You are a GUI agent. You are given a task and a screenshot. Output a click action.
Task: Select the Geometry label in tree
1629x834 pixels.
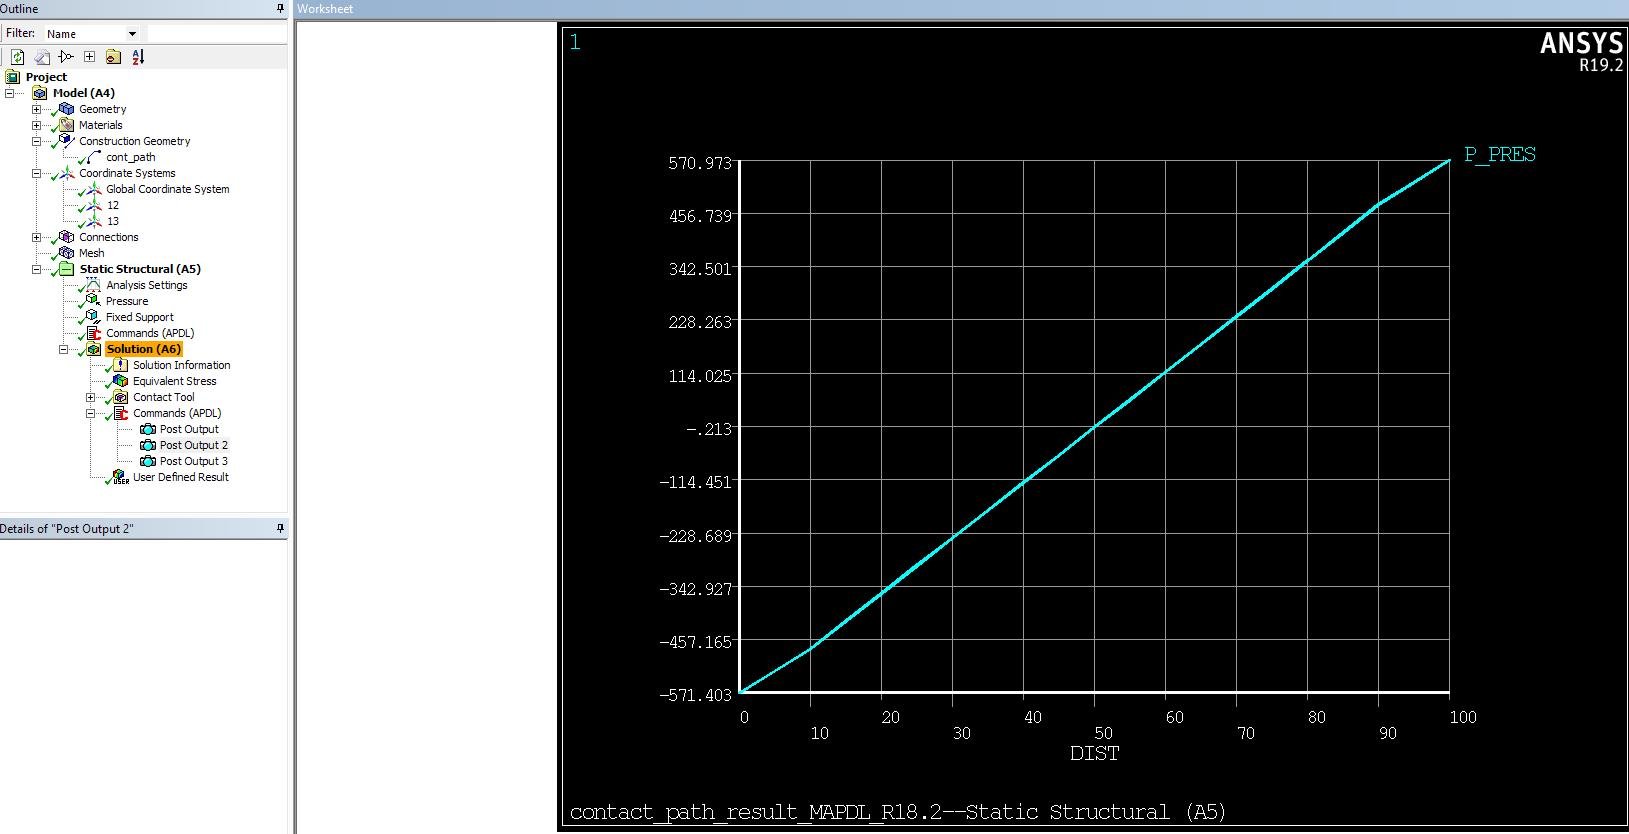click(103, 109)
